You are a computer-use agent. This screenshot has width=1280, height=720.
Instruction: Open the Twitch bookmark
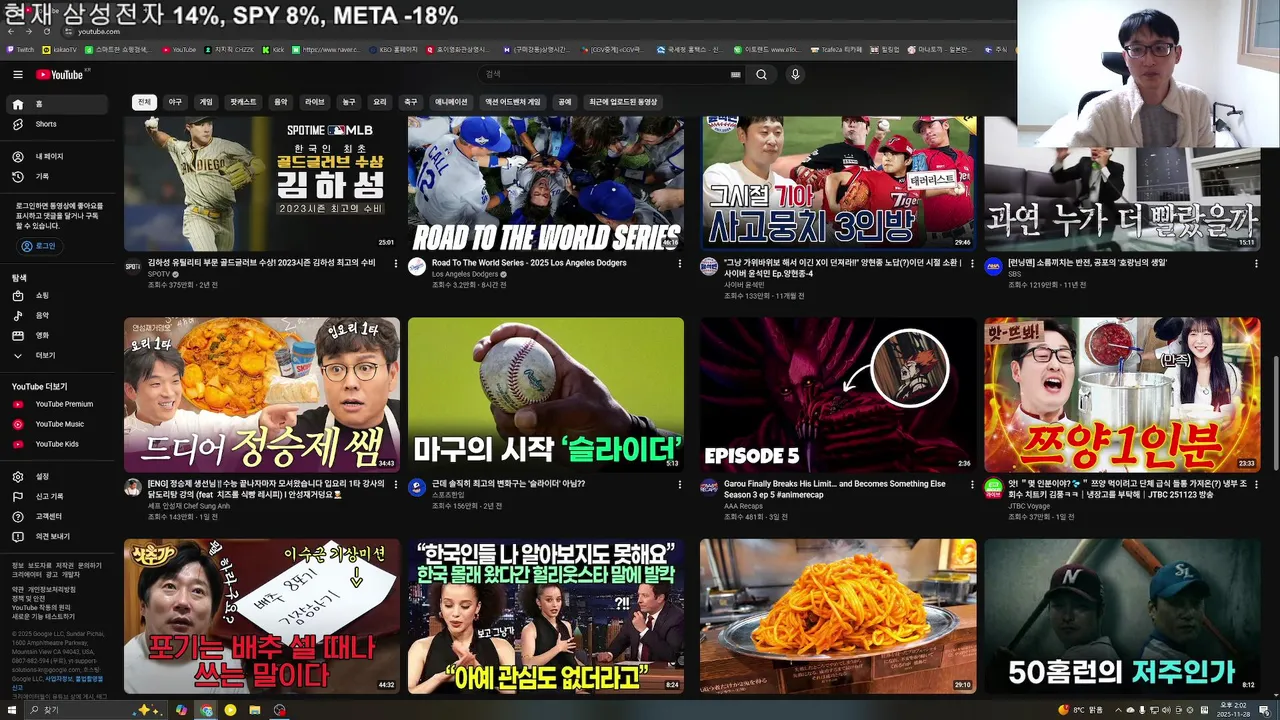tap(20, 49)
